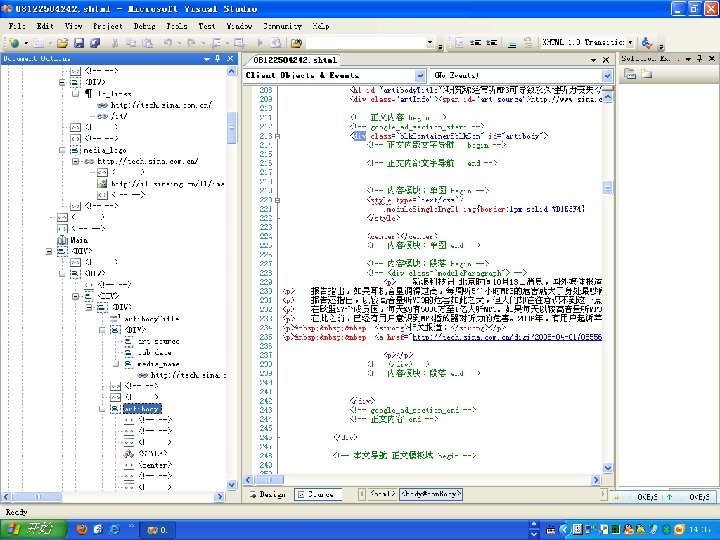Open the Debug menu
Screen dimensions: 720x540
coord(144,25)
